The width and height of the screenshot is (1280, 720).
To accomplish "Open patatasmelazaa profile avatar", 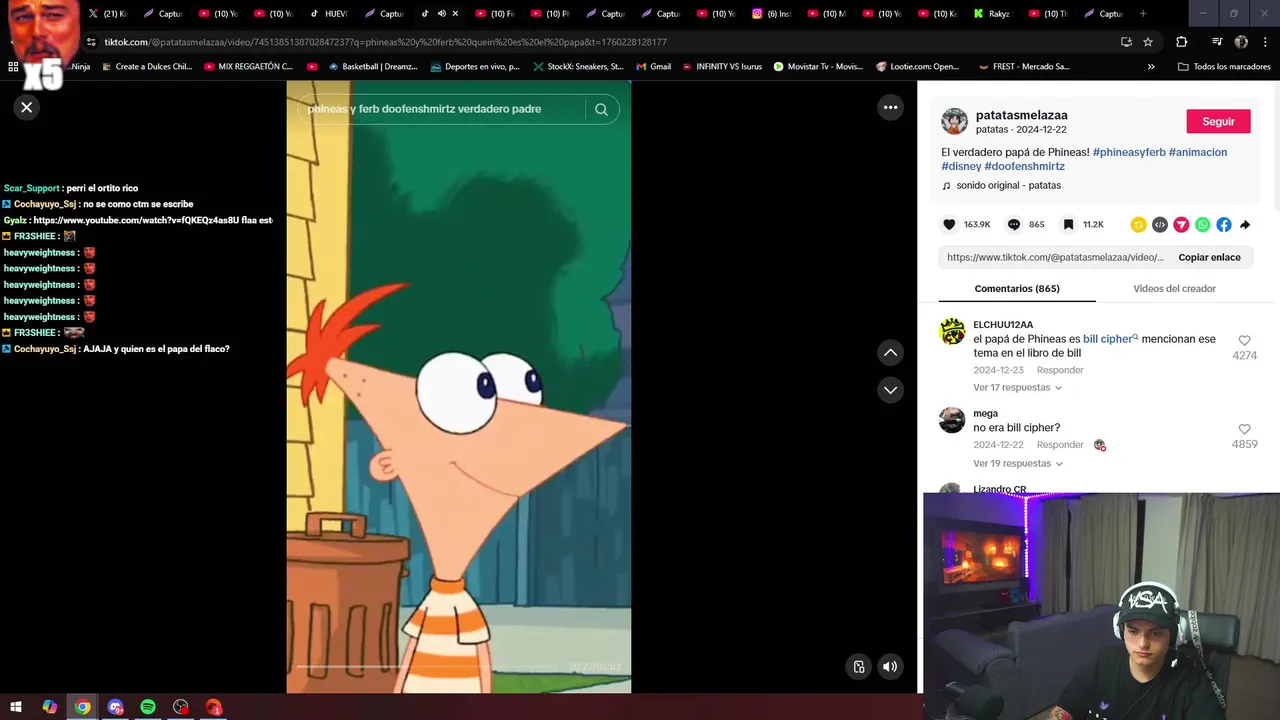I will click(954, 121).
